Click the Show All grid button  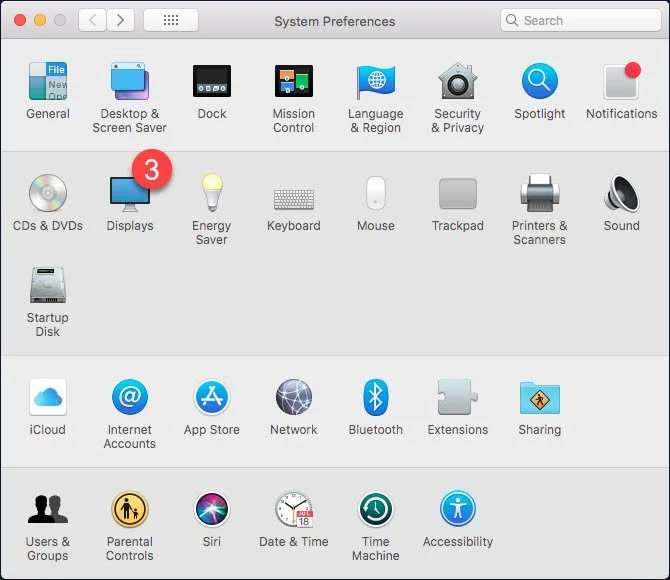(171, 20)
